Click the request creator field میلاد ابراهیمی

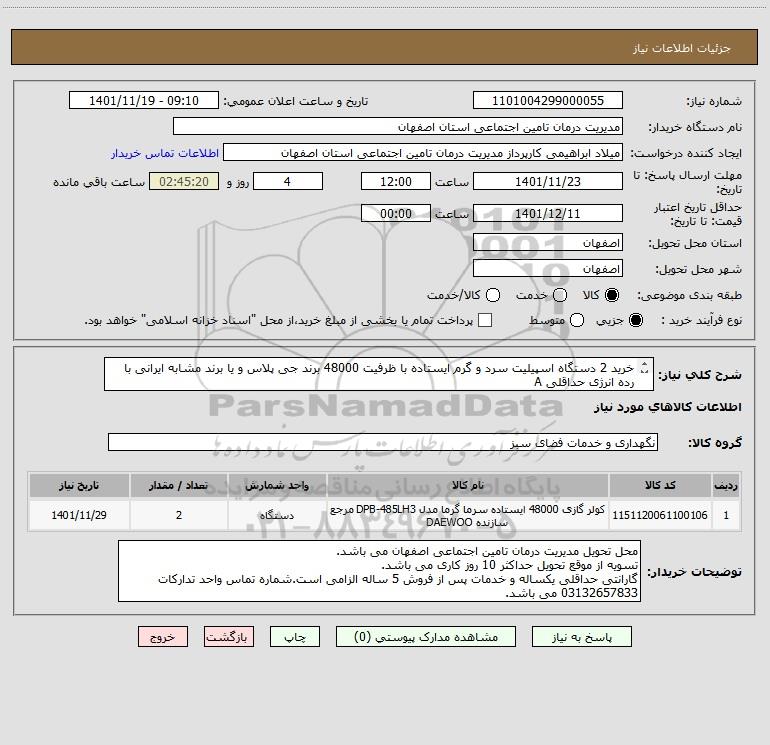(x=423, y=153)
